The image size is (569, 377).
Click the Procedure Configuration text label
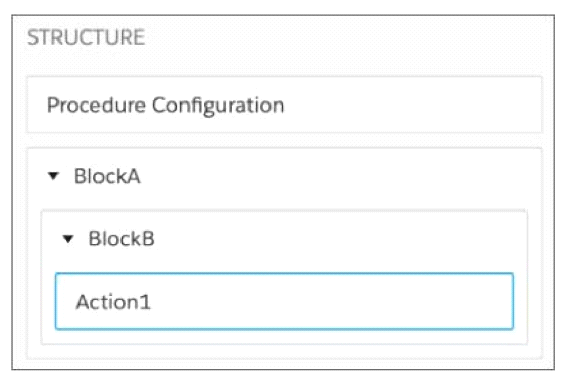165,106
